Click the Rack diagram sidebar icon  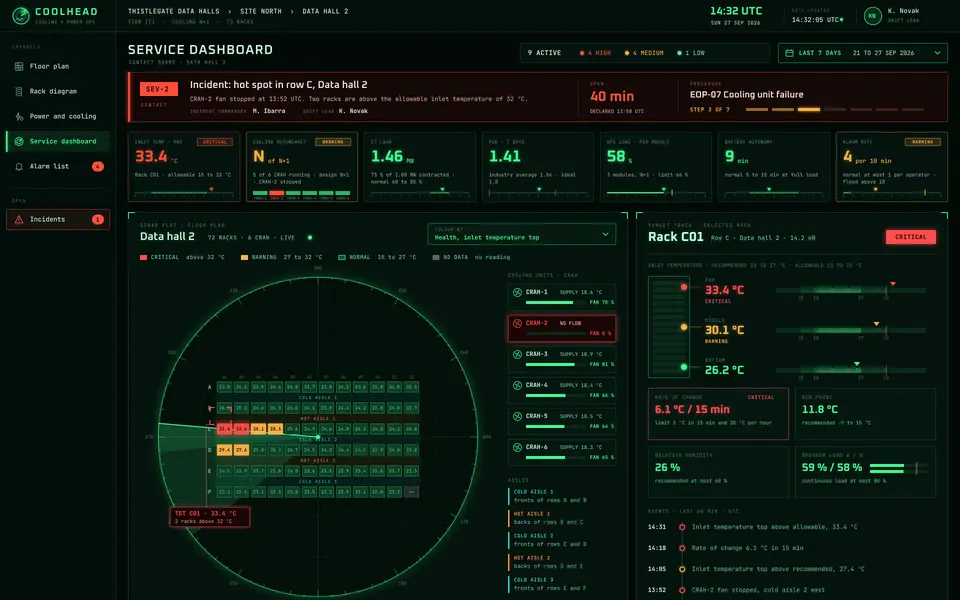tap(19, 91)
